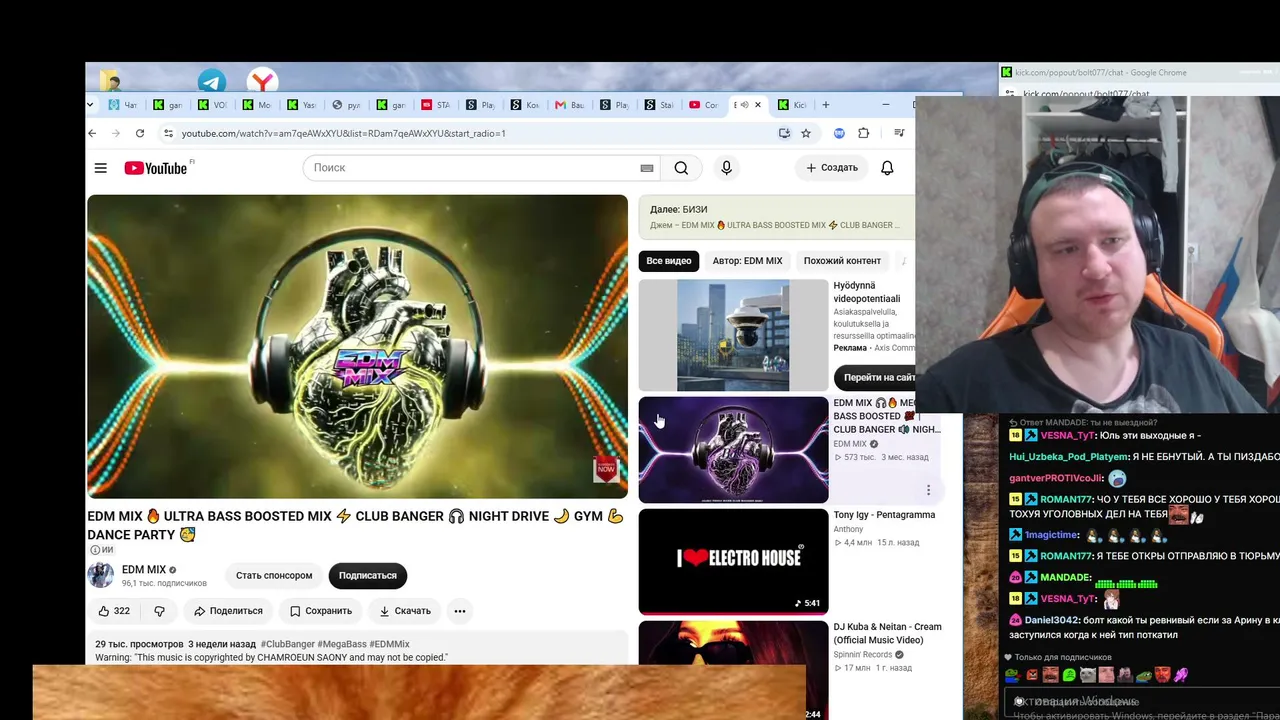Open the 'Далее: БИЗИ' playlist panel
Image resolution: width=1280 pixels, height=720 pixels.
coord(776,217)
